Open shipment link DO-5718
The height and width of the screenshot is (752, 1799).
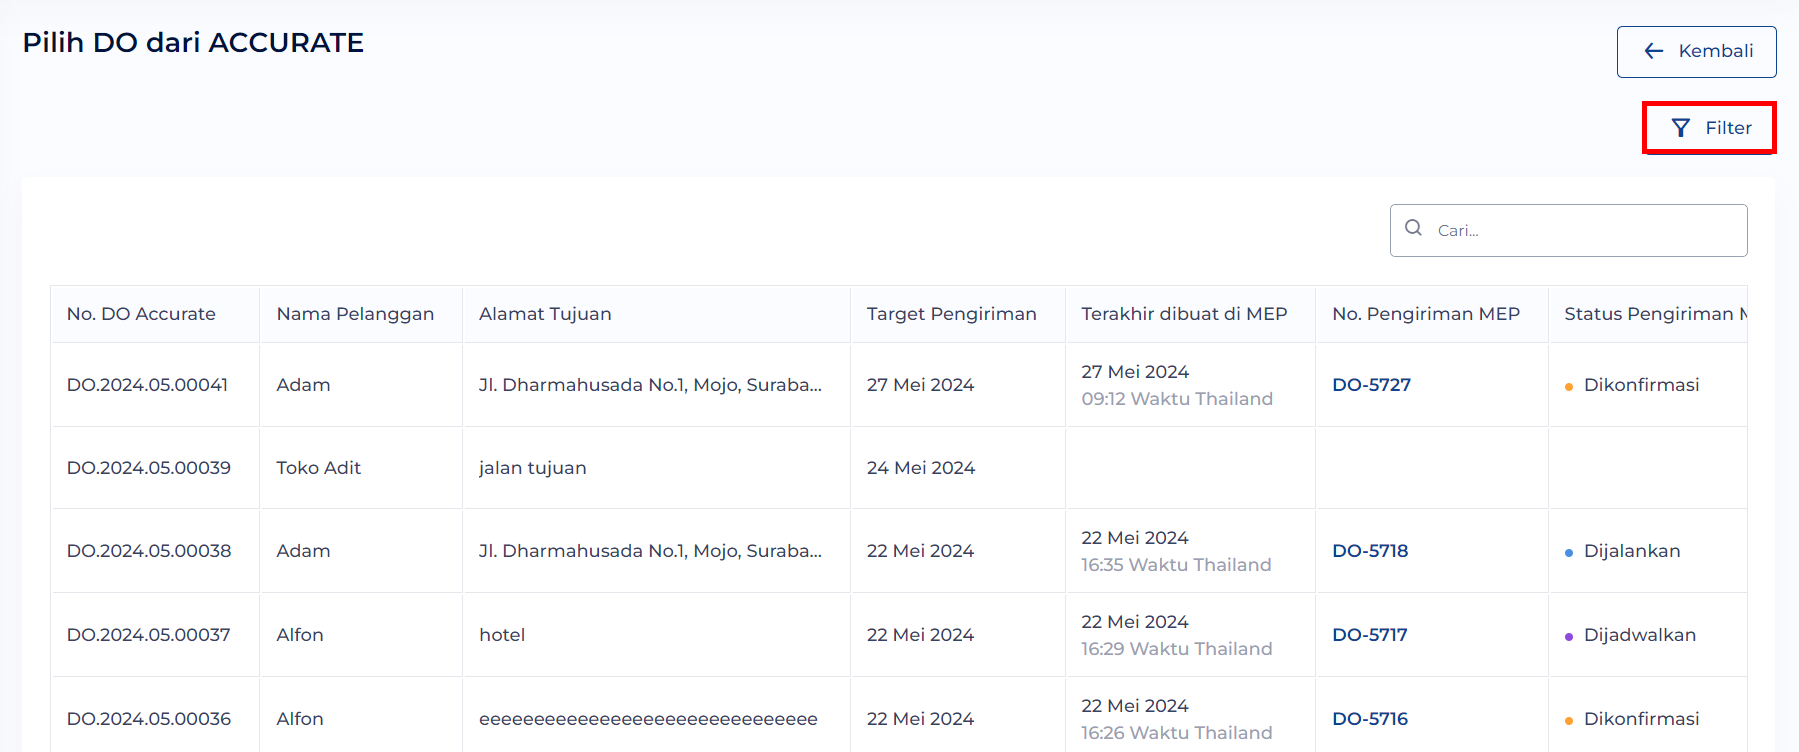coord(1370,551)
